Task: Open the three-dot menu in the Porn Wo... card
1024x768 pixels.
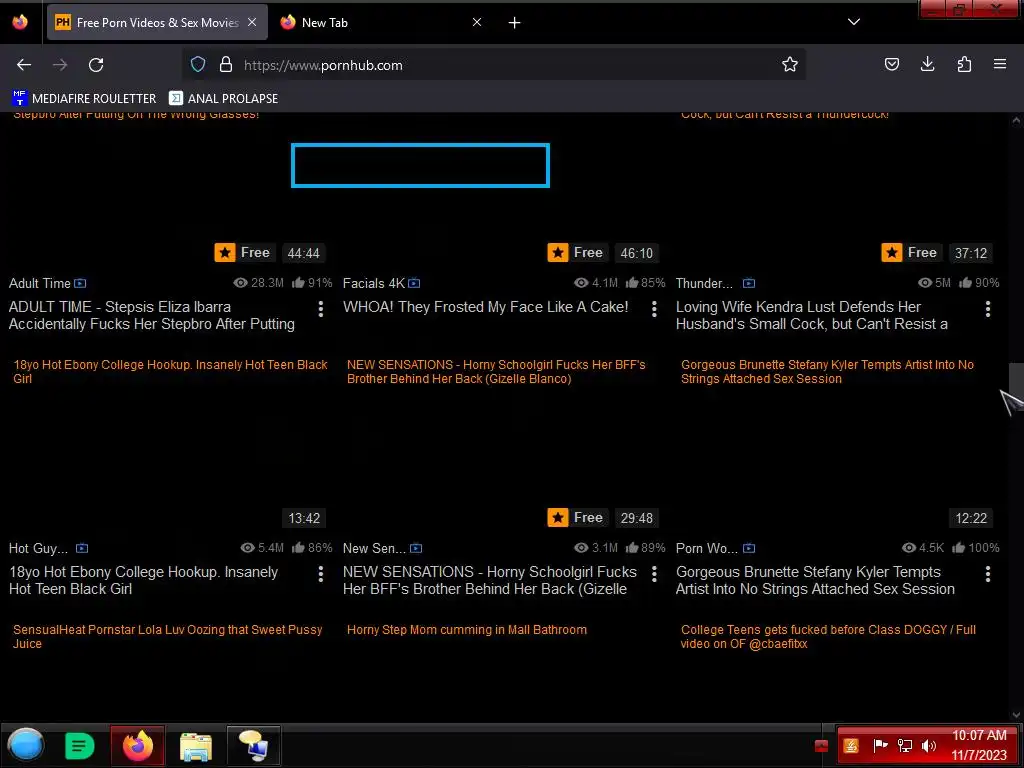Action: point(988,574)
